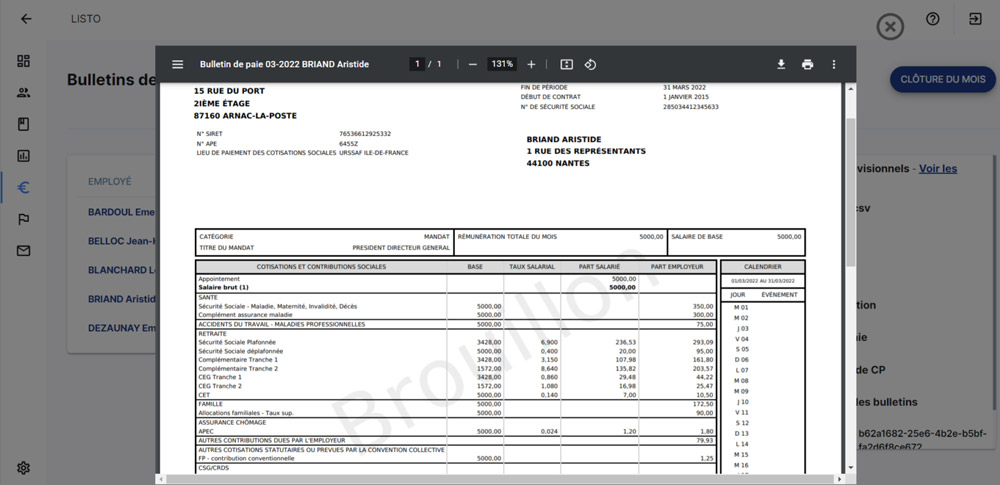1000x485 pixels.
Task: Toggle the PDF viewer sidebar menu
Action: tap(178, 64)
